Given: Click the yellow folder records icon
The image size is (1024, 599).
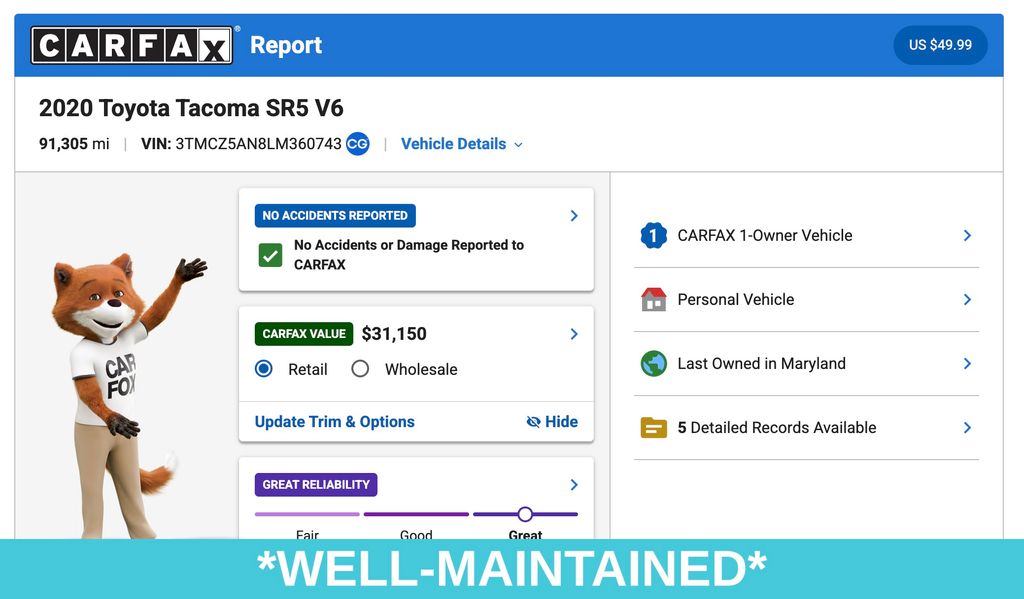Looking at the screenshot, I should click(x=653, y=427).
